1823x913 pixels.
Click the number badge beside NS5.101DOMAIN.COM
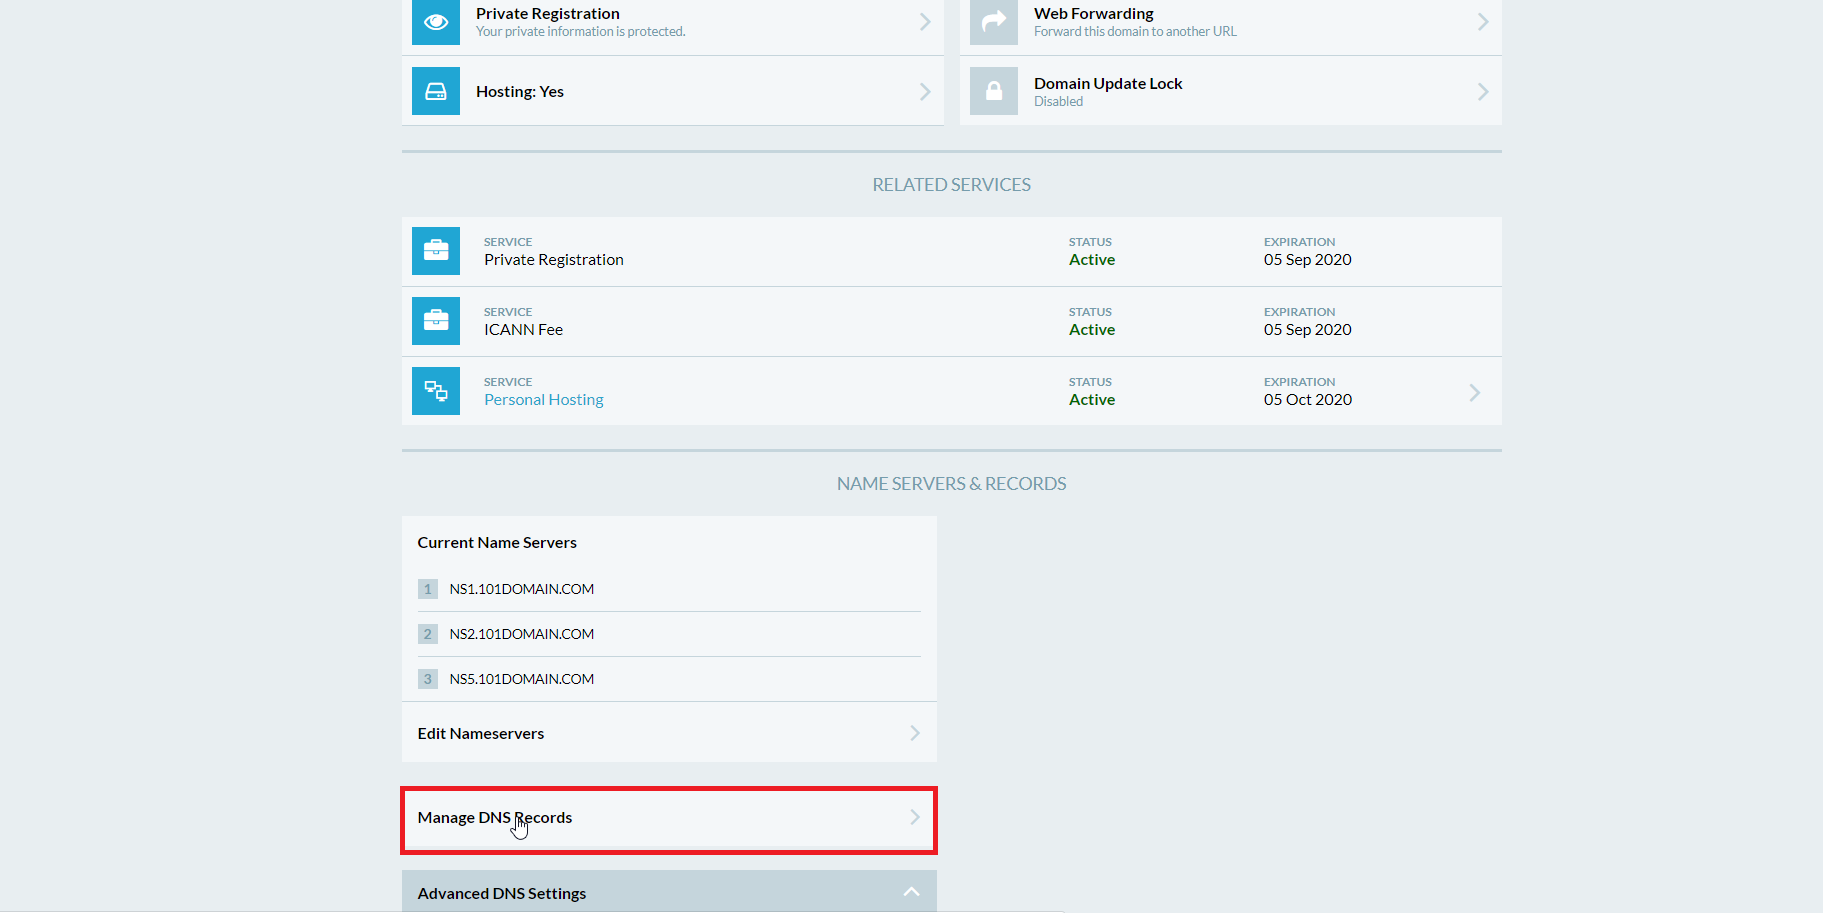click(x=428, y=679)
